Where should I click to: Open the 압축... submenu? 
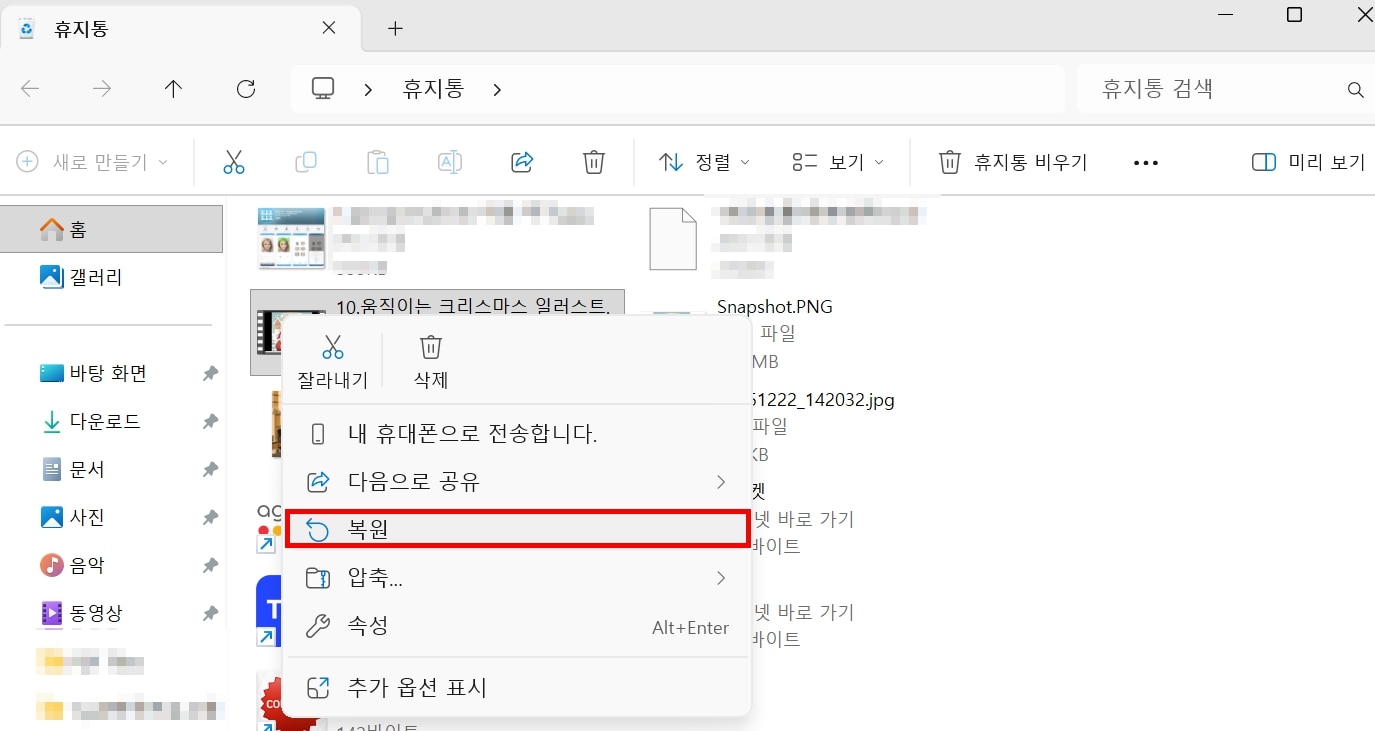tap(517, 578)
